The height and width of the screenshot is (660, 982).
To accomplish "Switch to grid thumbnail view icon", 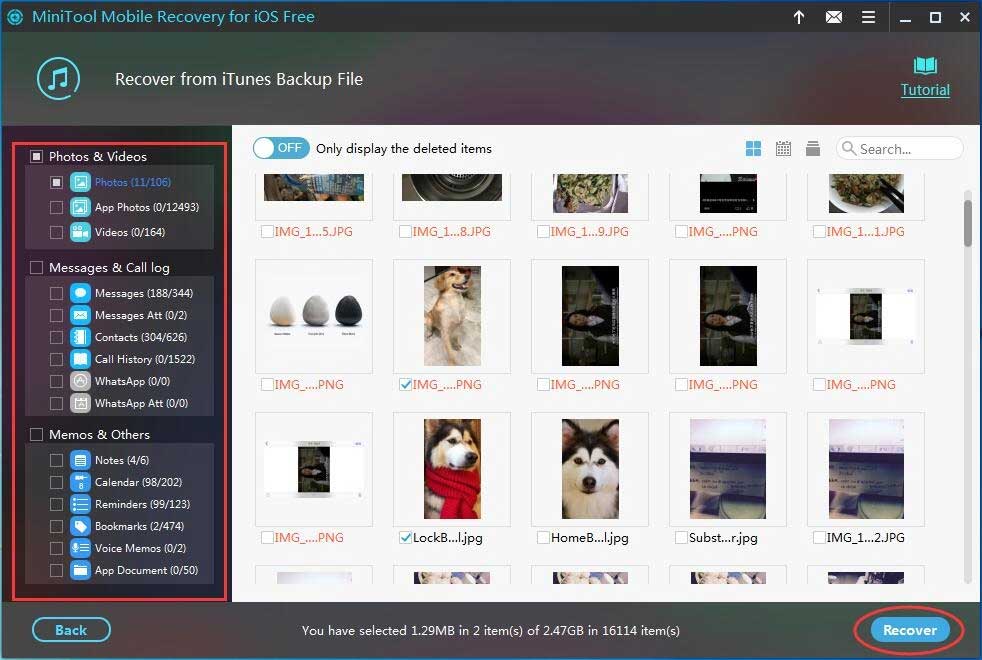I will pyautogui.click(x=753, y=148).
